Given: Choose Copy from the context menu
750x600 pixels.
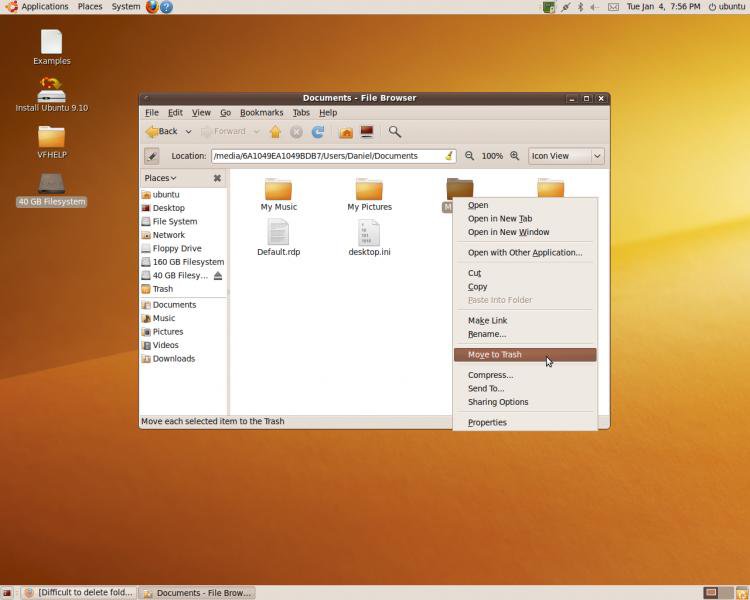Looking at the screenshot, I should click(525, 287).
